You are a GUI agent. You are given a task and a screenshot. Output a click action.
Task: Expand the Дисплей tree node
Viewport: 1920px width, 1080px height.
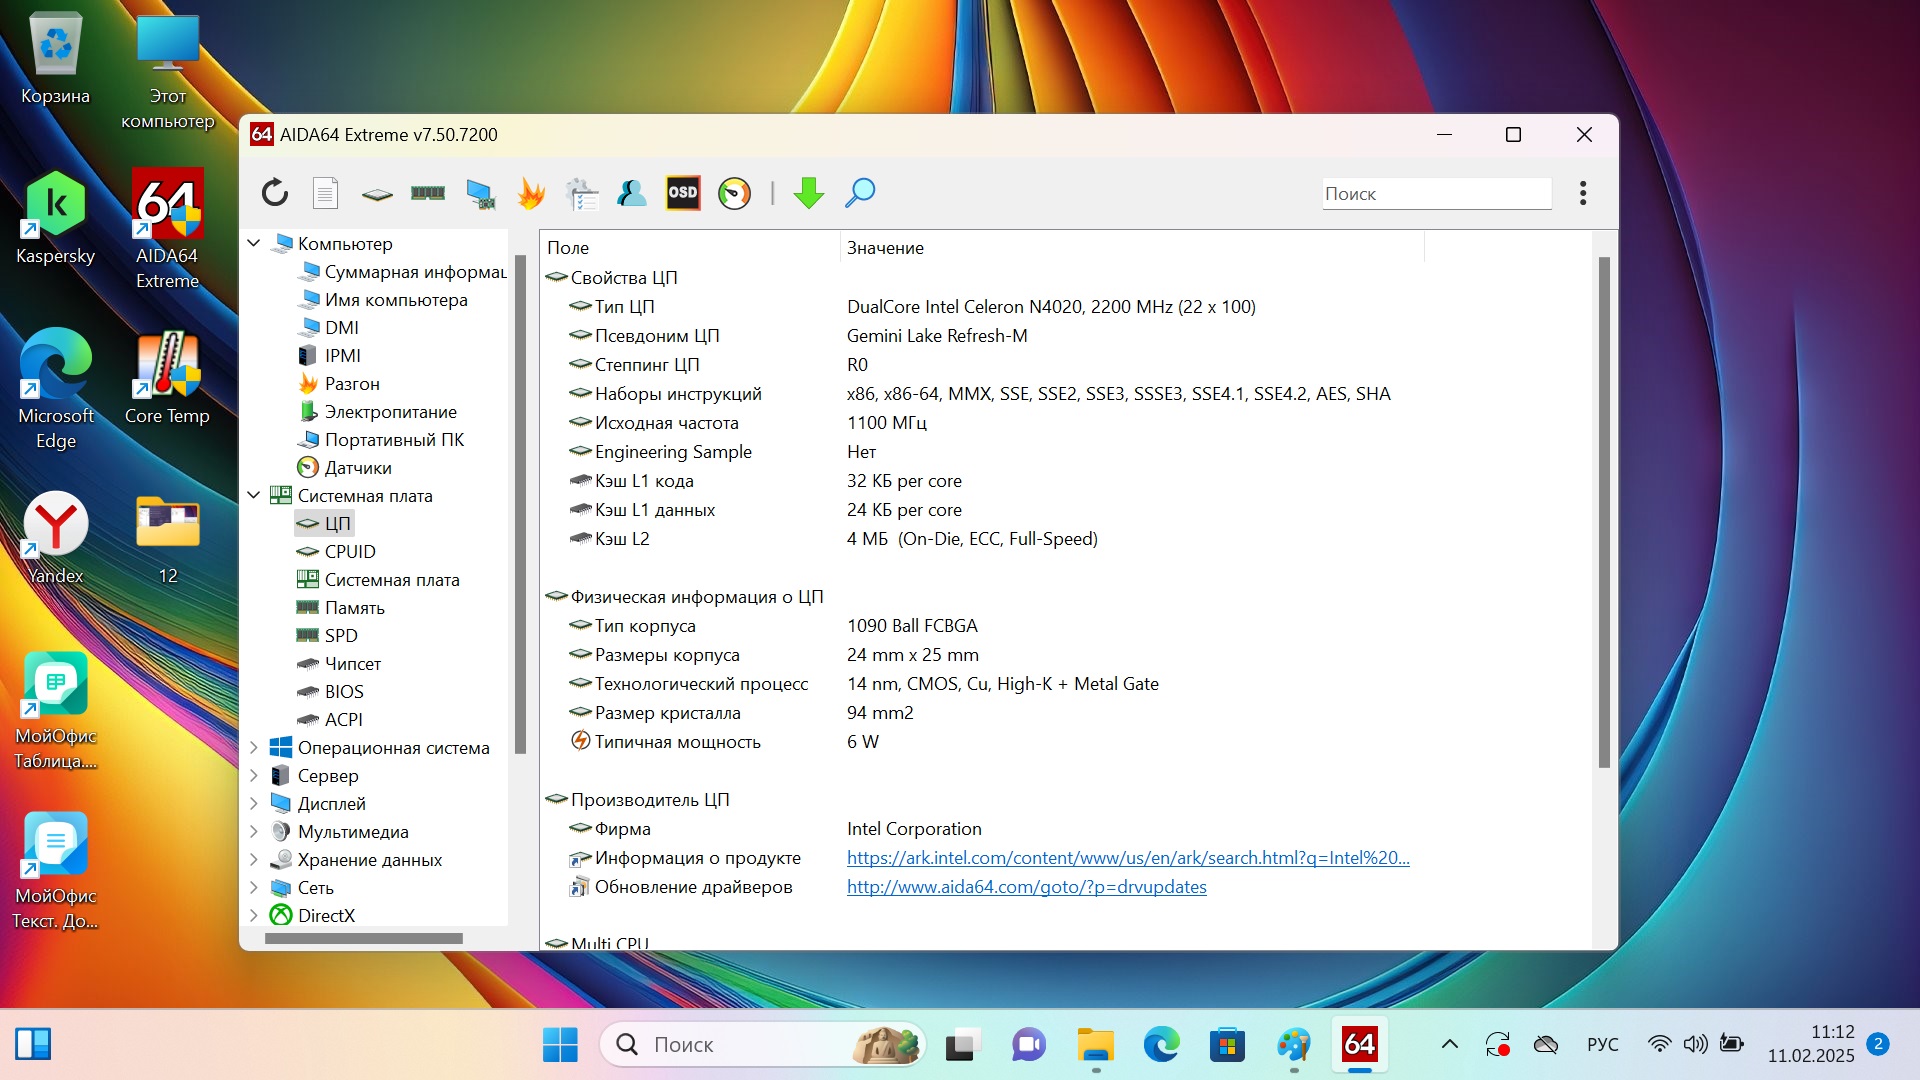[254, 803]
